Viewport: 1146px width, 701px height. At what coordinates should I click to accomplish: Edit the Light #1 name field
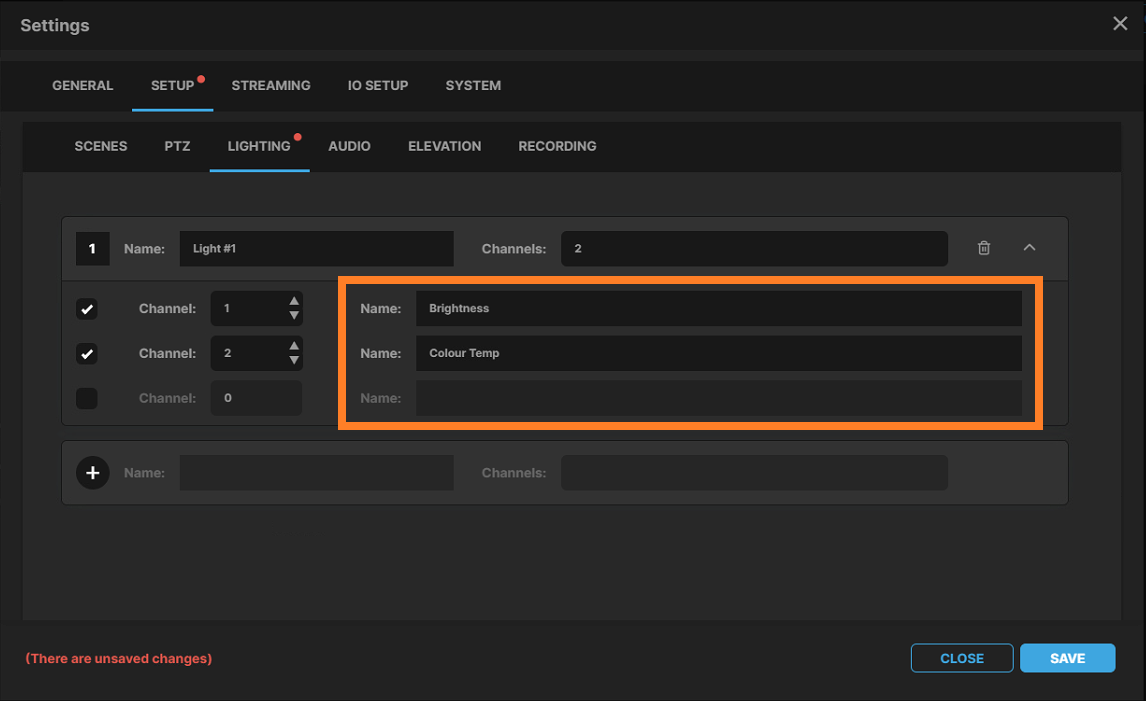316,249
